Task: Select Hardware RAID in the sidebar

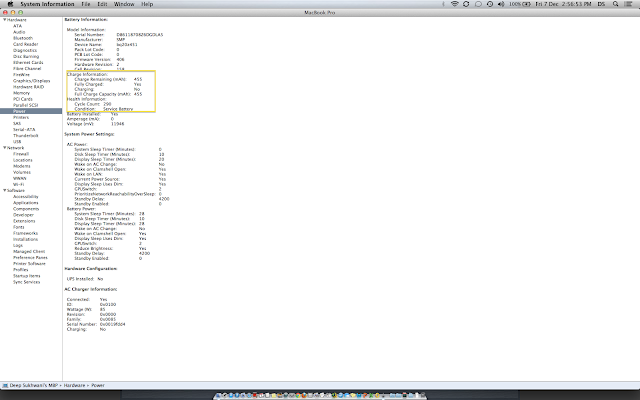Action: 29,87
